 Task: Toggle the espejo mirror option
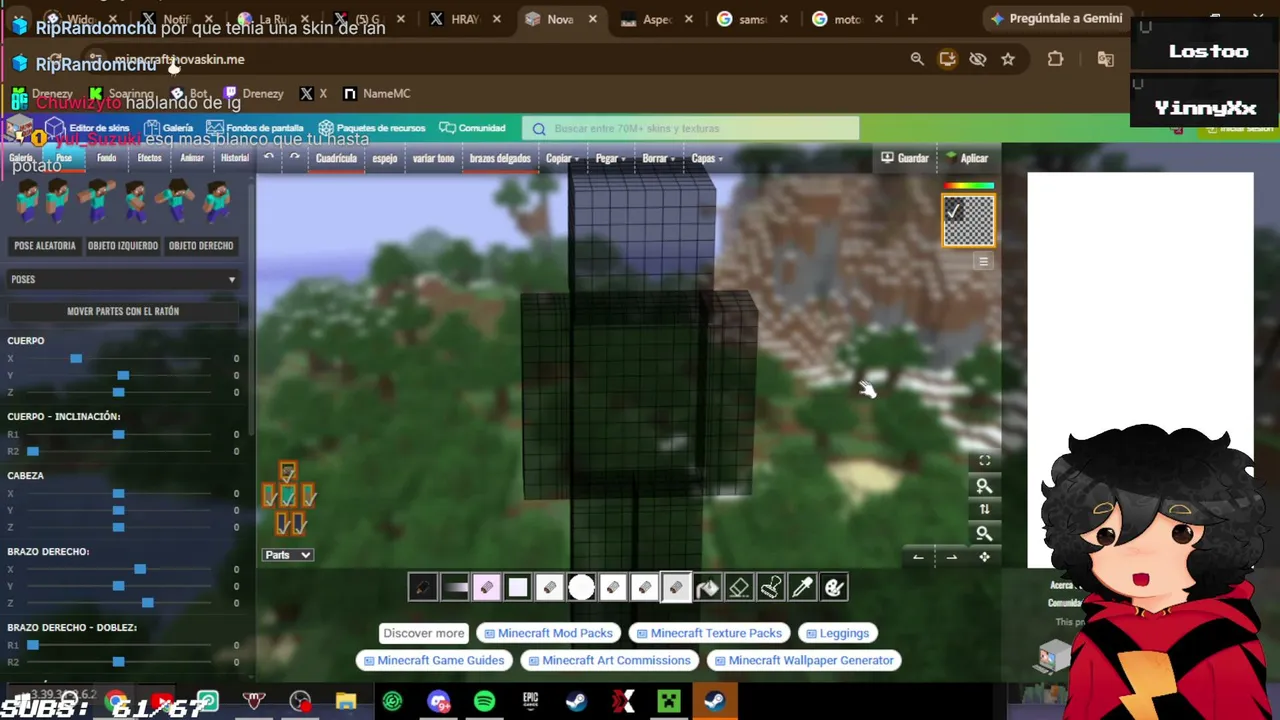coord(385,158)
